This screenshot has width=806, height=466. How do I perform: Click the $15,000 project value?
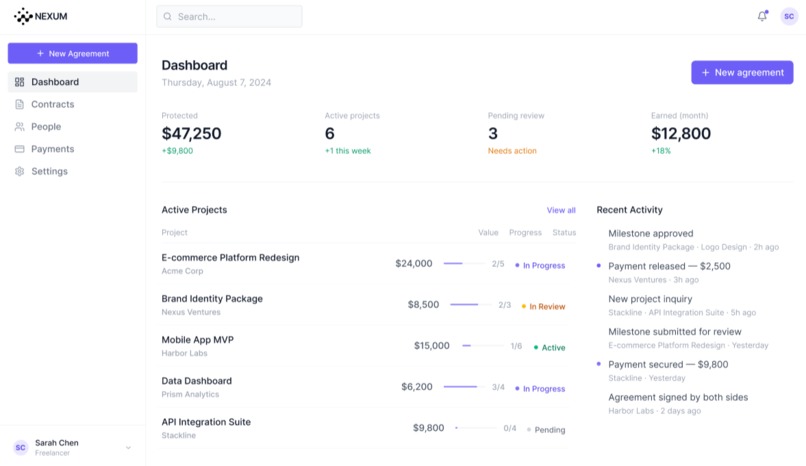pyautogui.click(x=432, y=346)
